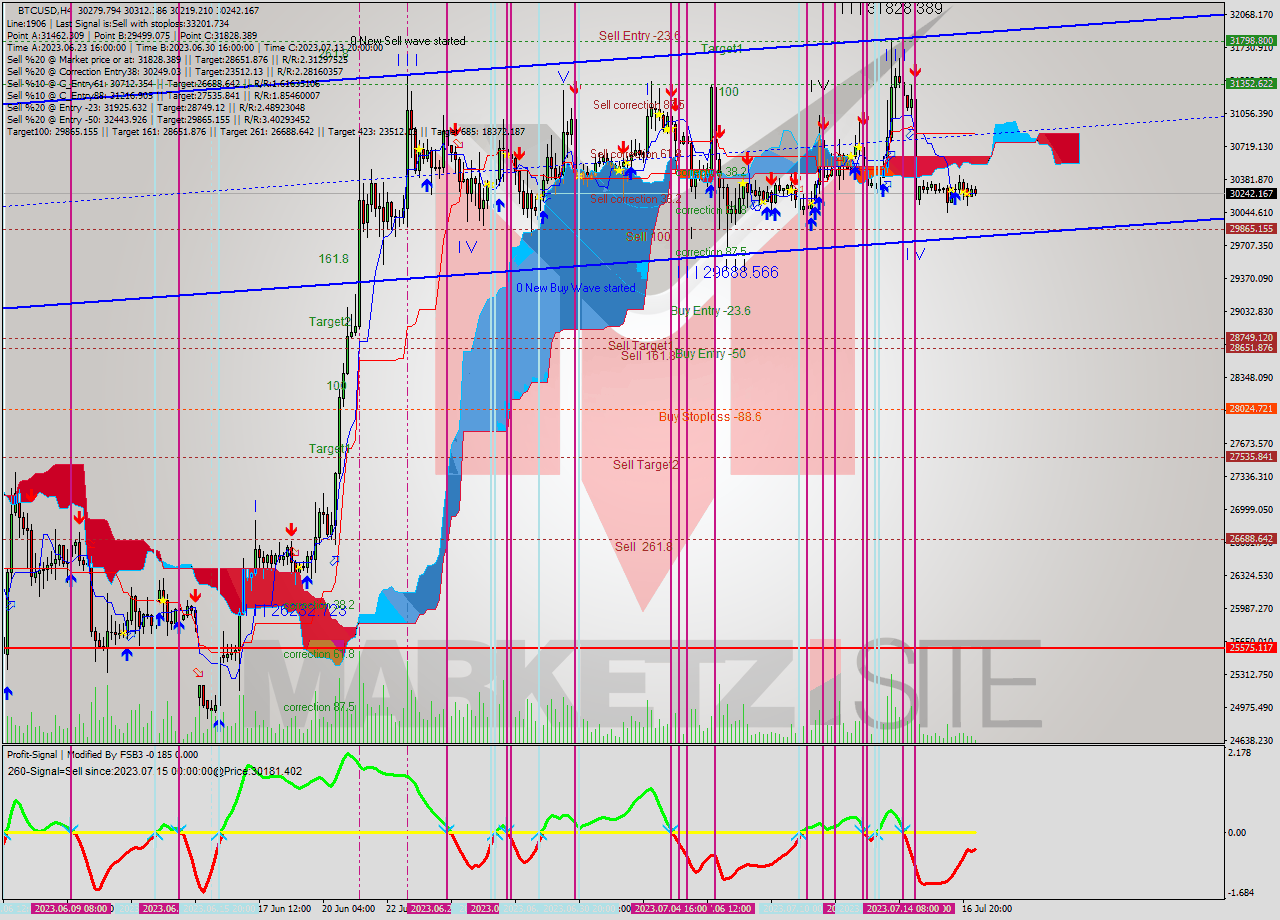Click the '17 Jun 12:00' time axis label

(x=284, y=908)
